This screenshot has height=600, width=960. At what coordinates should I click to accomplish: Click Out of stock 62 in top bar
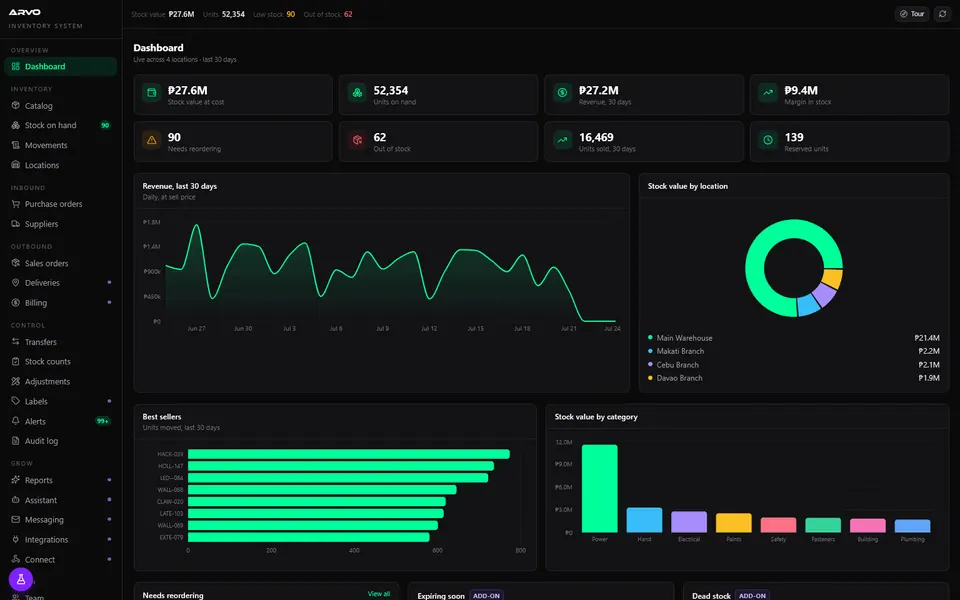point(328,14)
